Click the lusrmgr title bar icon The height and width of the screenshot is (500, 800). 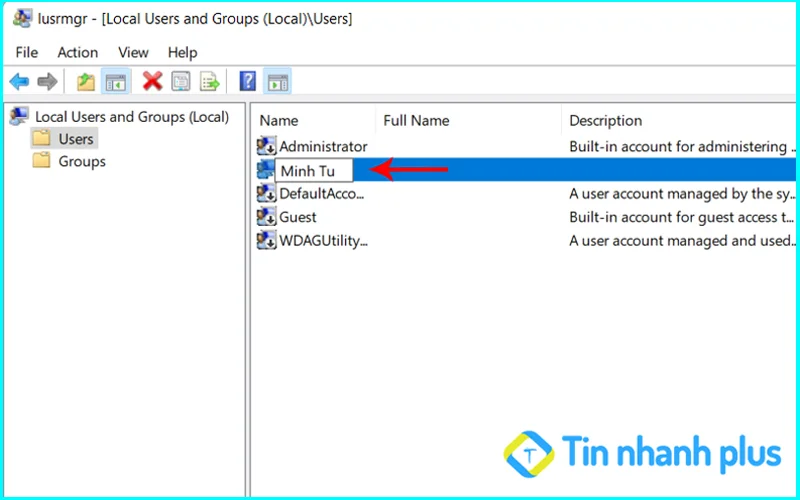[22, 19]
